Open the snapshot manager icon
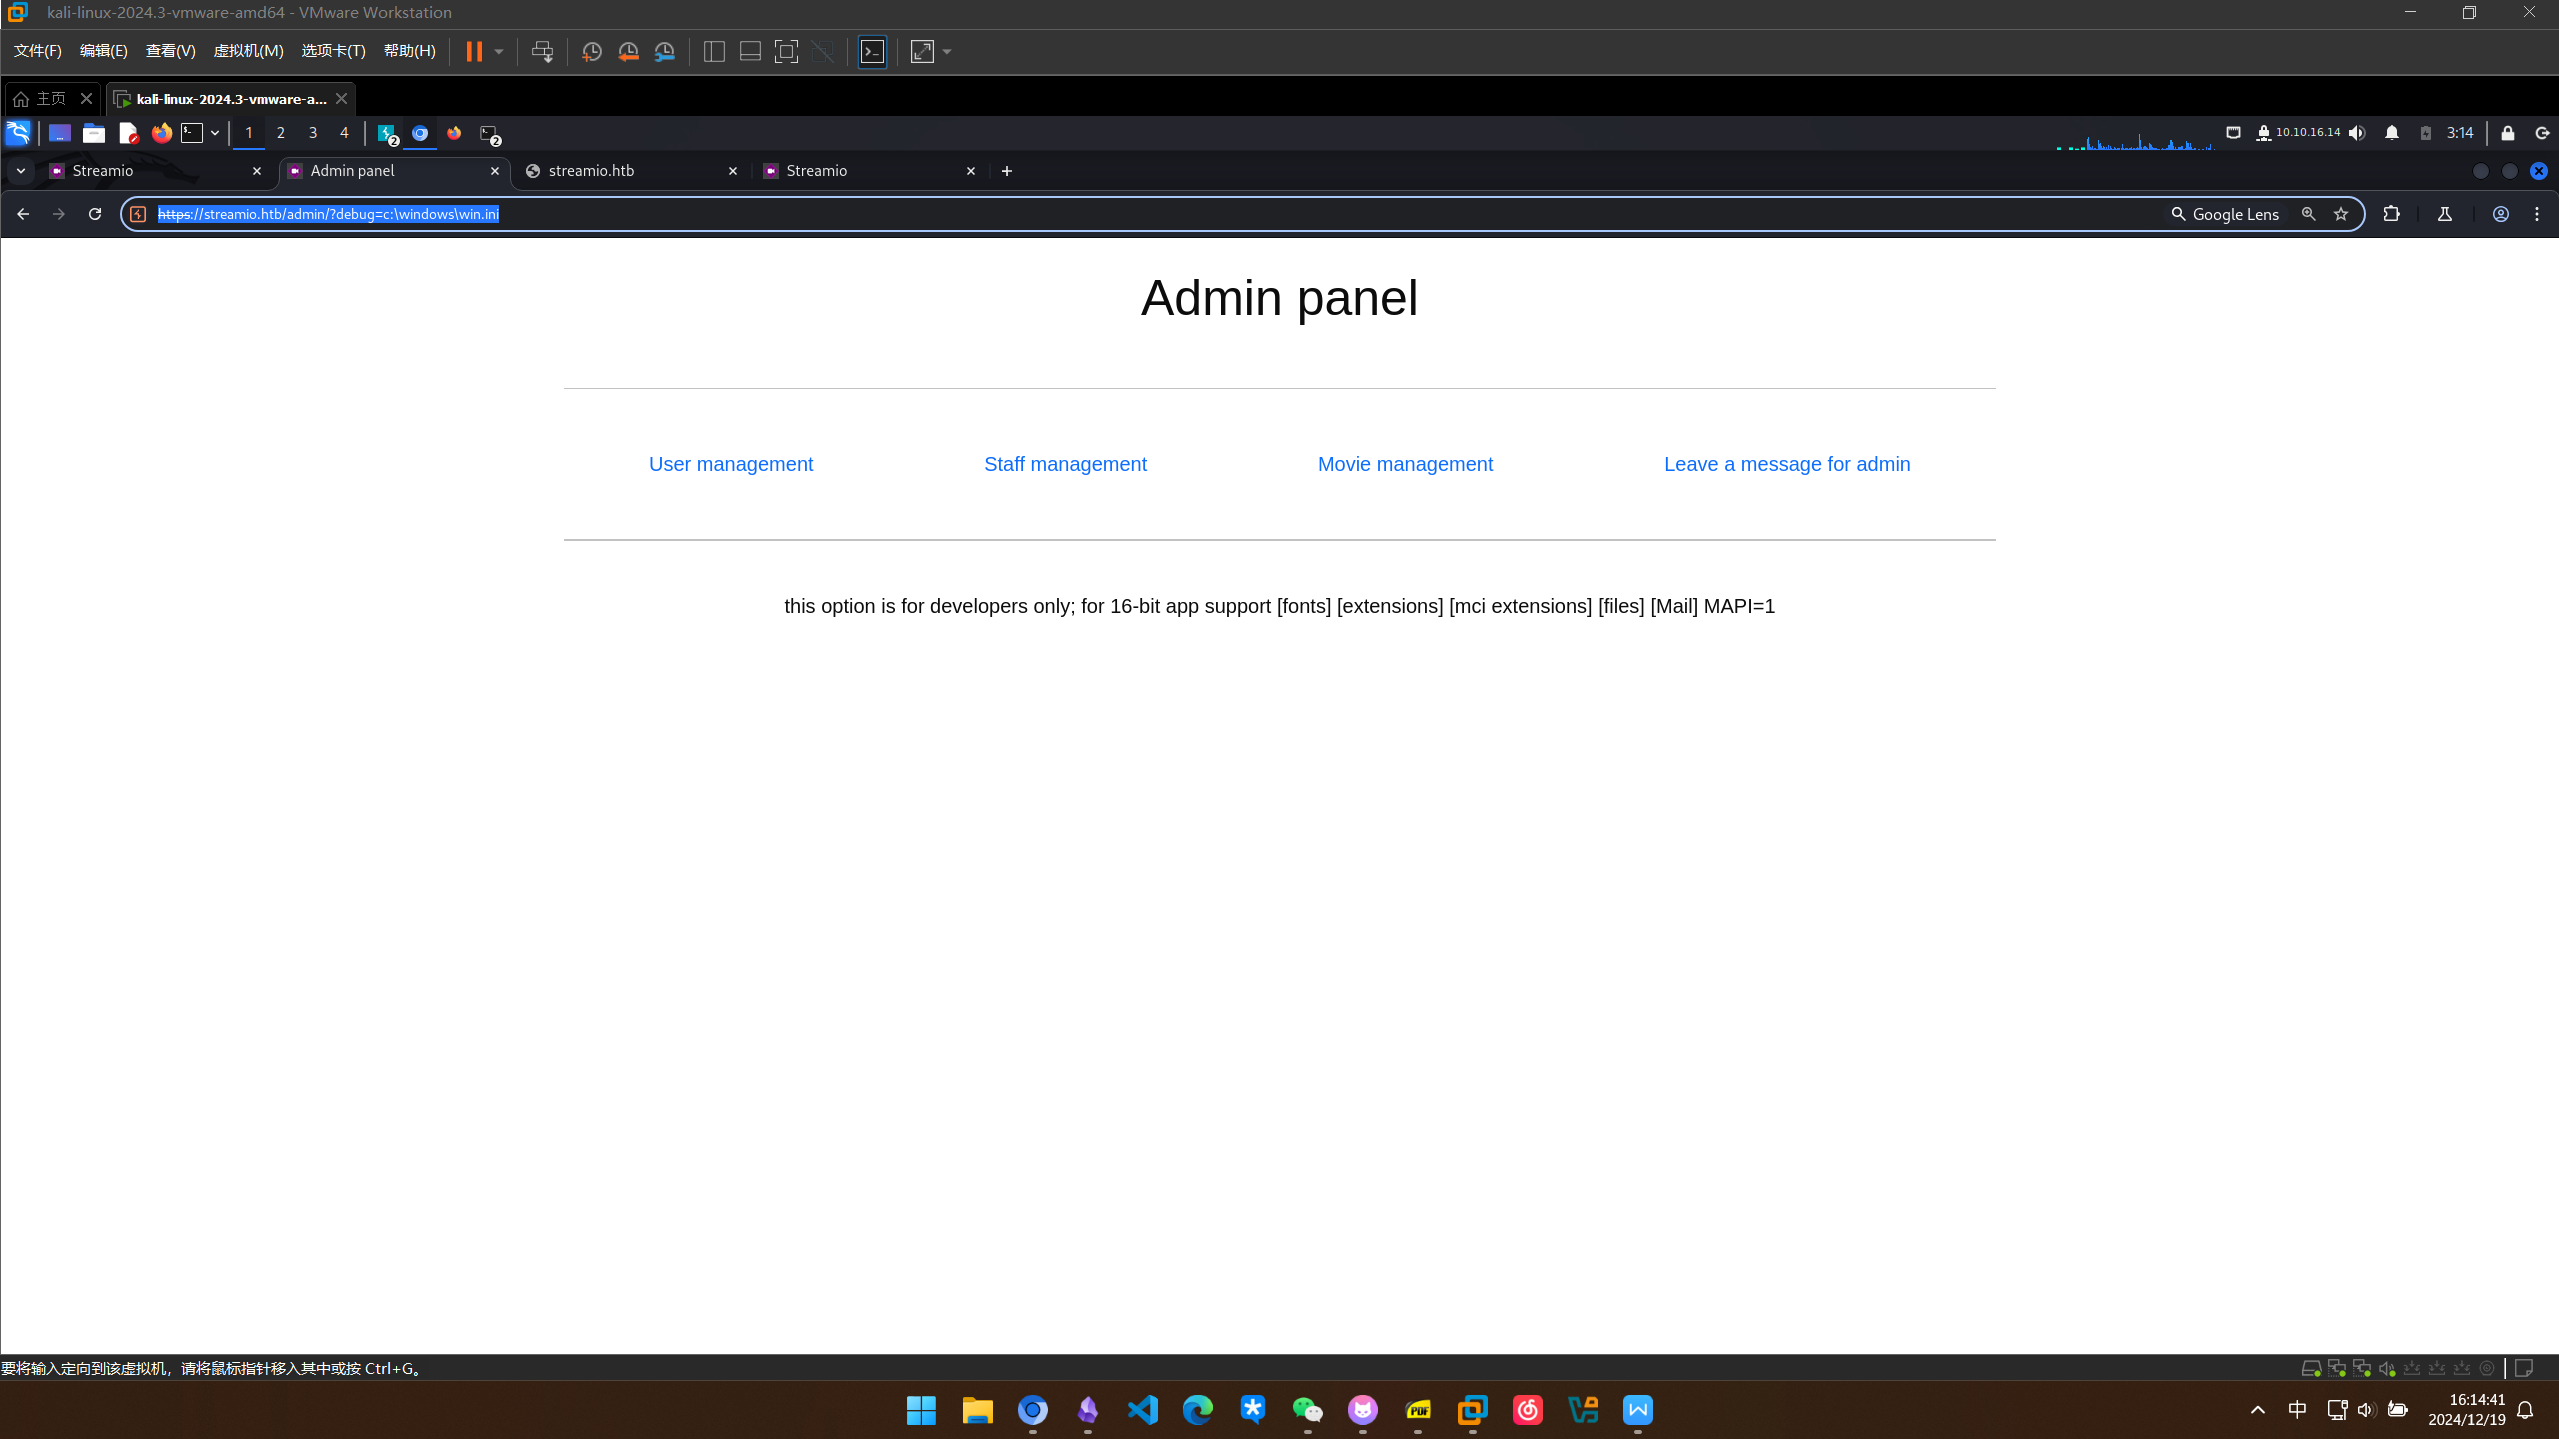This screenshot has width=2559, height=1439. pos(665,52)
